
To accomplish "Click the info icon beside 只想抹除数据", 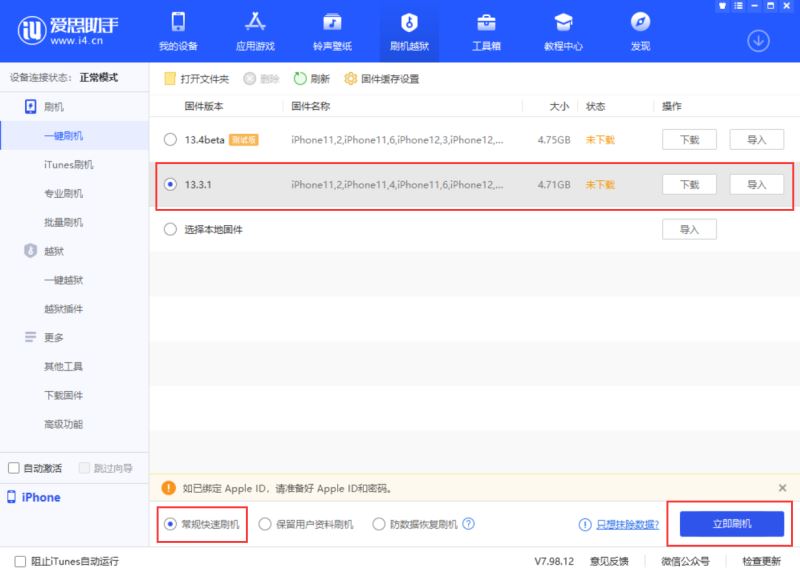I will [585, 524].
